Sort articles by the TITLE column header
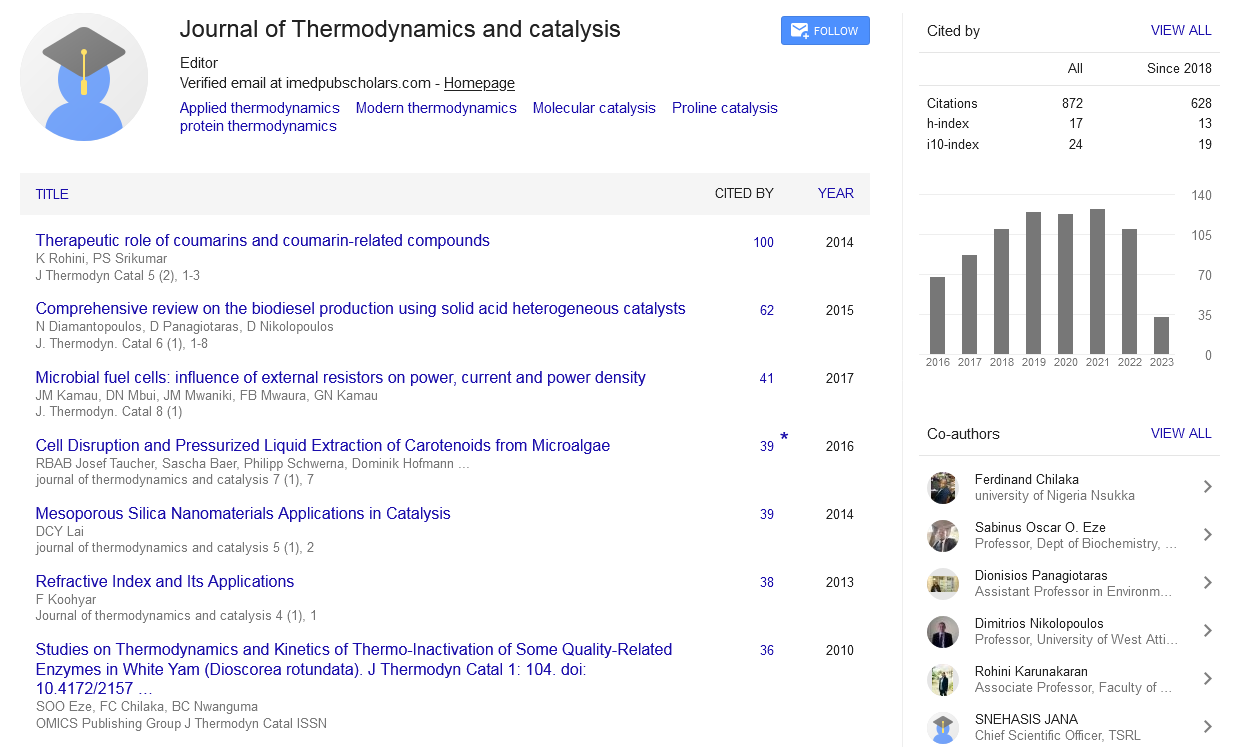 click(x=52, y=194)
